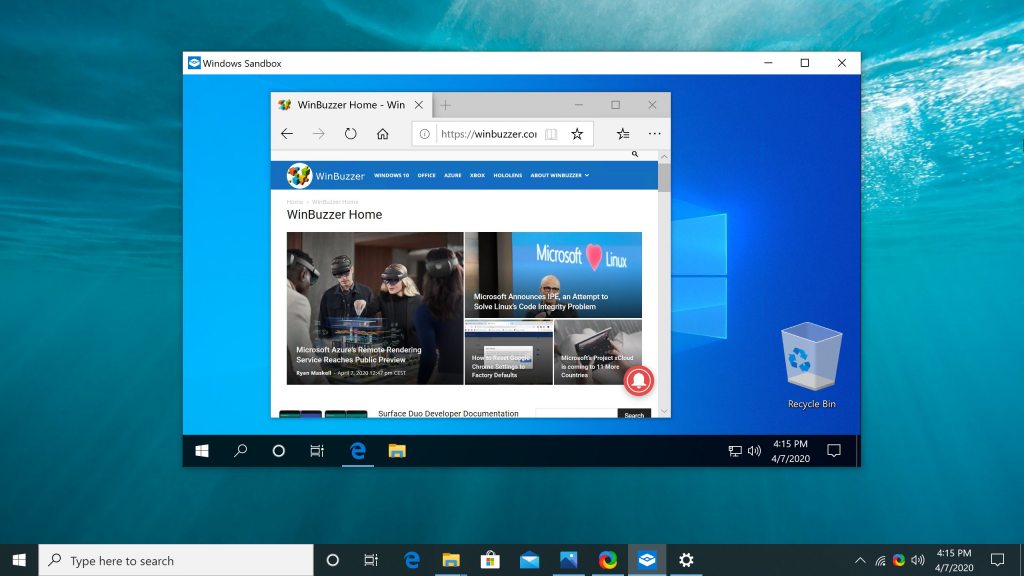Open a new tab in Edge
This screenshot has height=576, width=1024.
pyautogui.click(x=446, y=105)
